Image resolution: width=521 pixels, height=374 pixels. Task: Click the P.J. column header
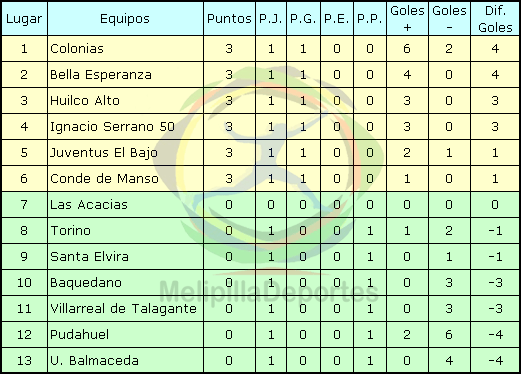pyautogui.click(x=271, y=19)
